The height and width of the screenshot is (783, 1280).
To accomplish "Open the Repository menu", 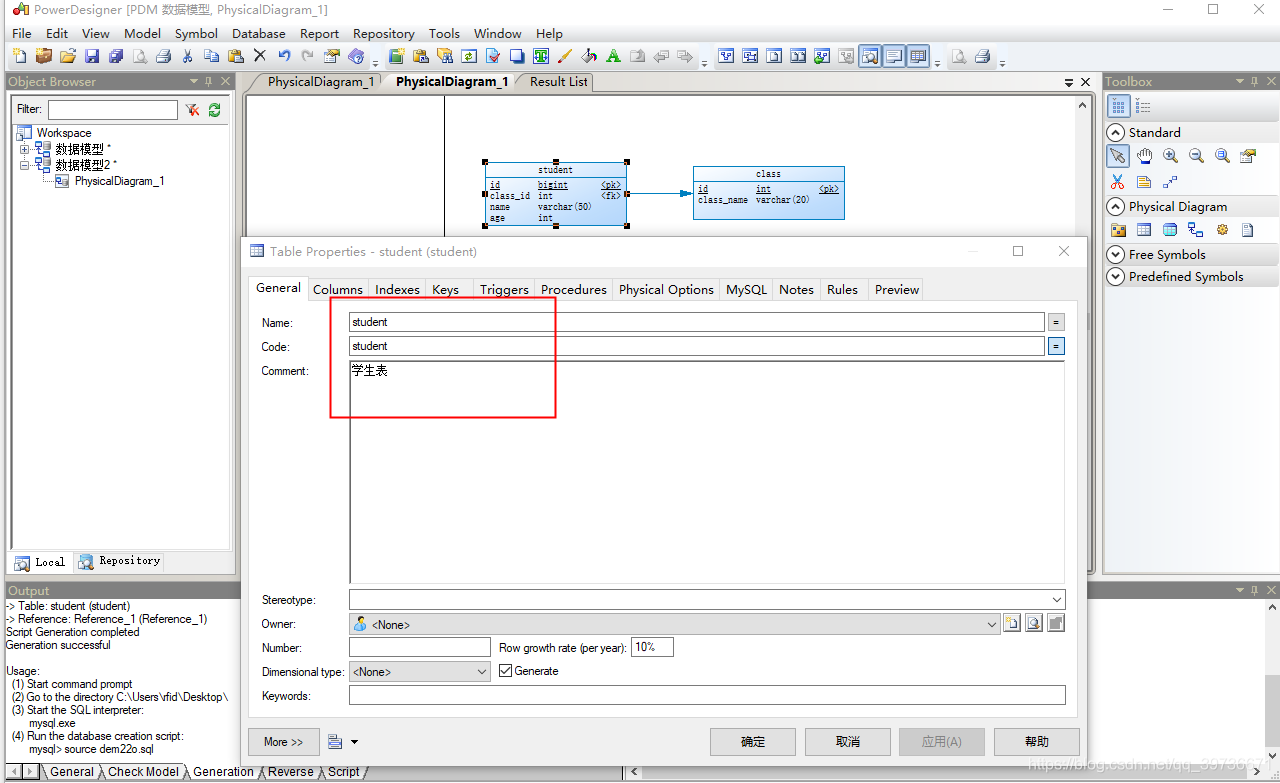I will pyautogui.click(x=384, y=33).
